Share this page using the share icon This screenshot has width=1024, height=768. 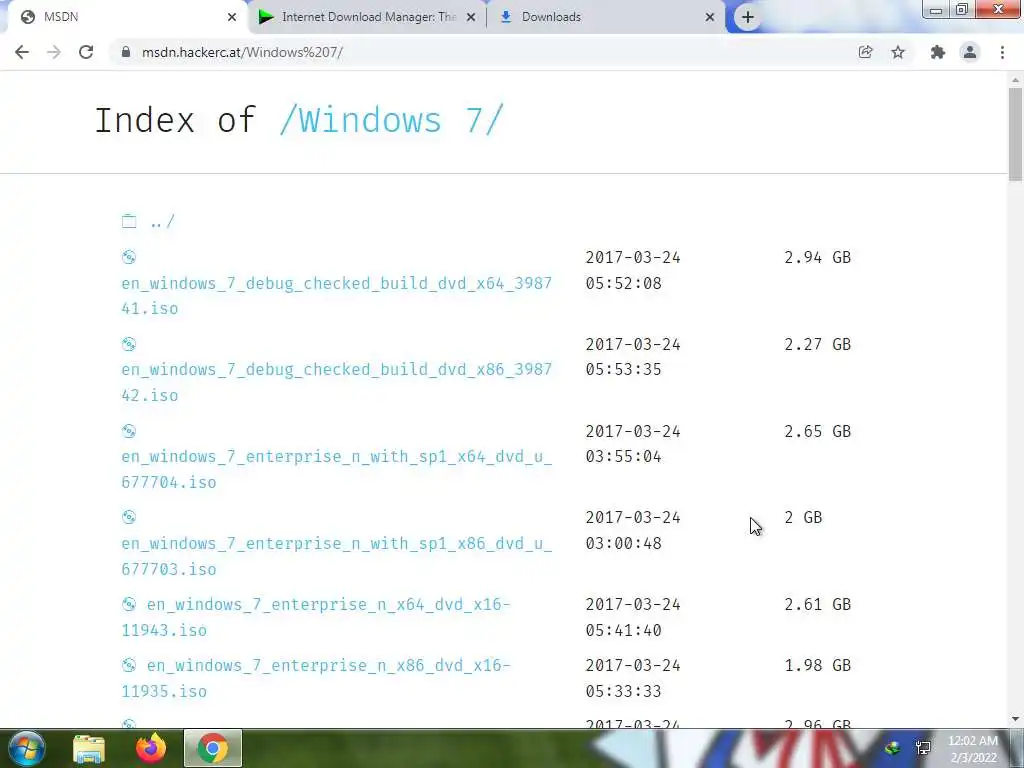pyautogui.click(x=865, y=52)
